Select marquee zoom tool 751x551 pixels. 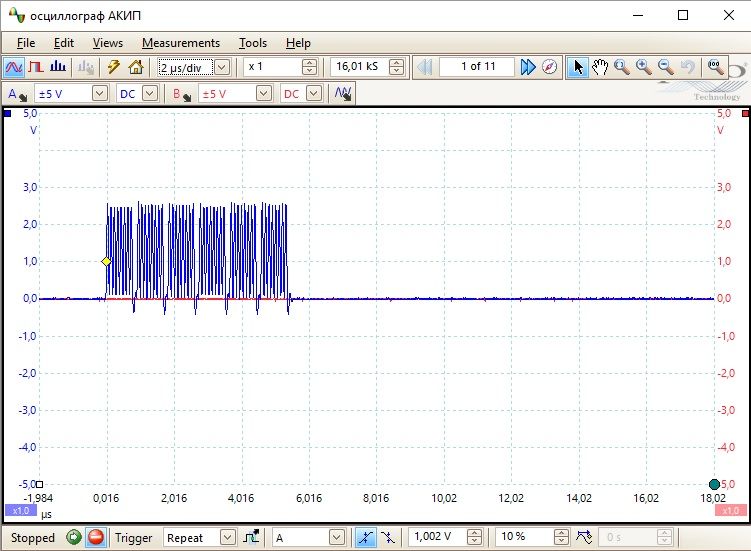click(622, 67)
